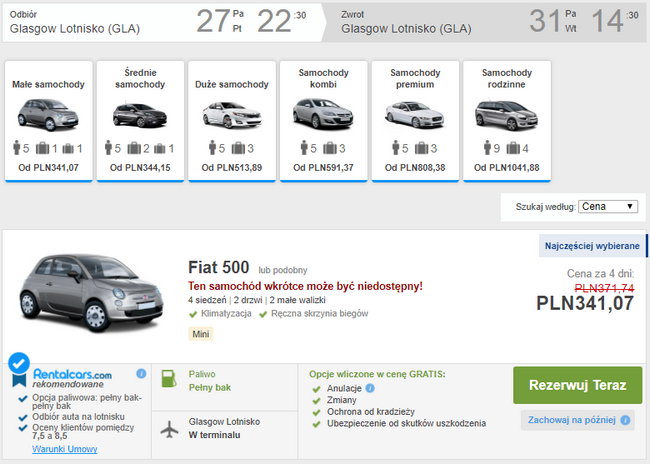650x464 pixels.
Task: Open the Szukaj według Cena dropdown
Action: coord(608,206)
